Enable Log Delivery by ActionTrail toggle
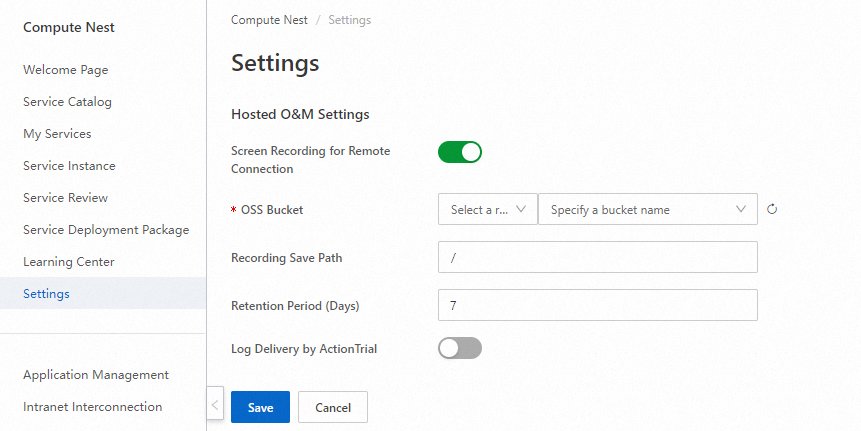Image resolution: width=861 pixels, height=431 pixels. pyautogui.click(x=460, y=348)
